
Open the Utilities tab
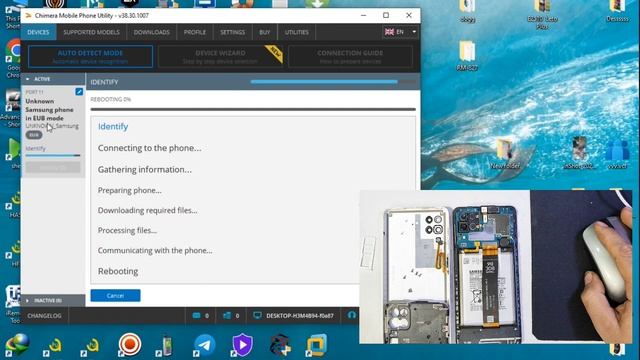pos(297,32)
